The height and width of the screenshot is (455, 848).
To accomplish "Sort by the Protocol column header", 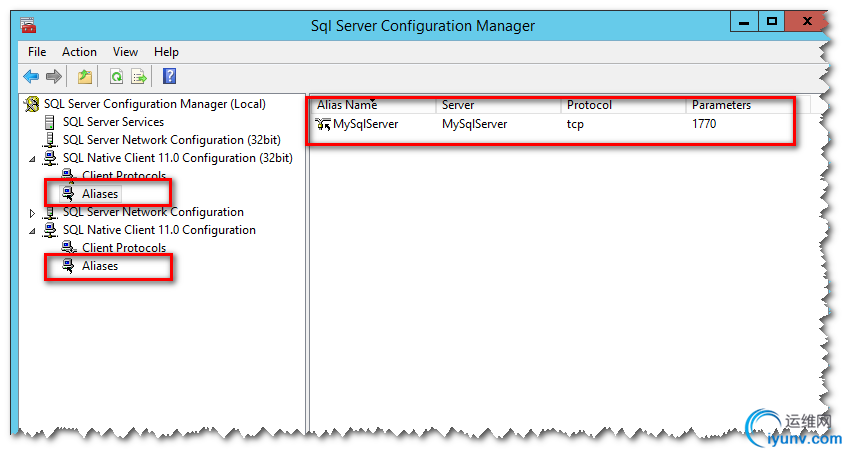I will (x=624, y=105).
